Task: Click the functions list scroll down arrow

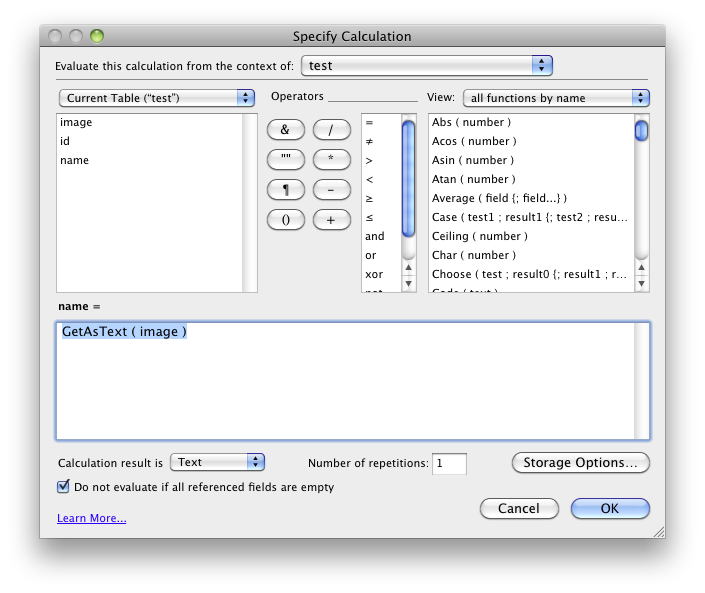Action: (642, 284)
